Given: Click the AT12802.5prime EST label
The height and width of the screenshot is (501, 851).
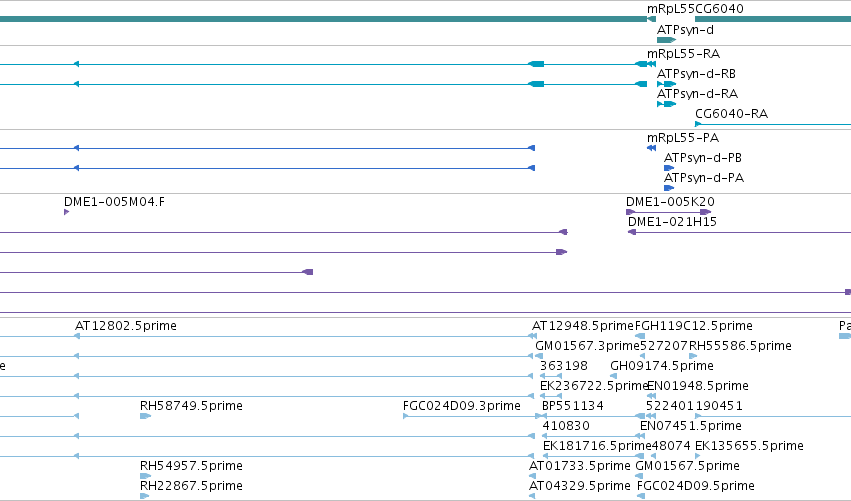Looking at the screenshot, I should [x=126, y=326].
